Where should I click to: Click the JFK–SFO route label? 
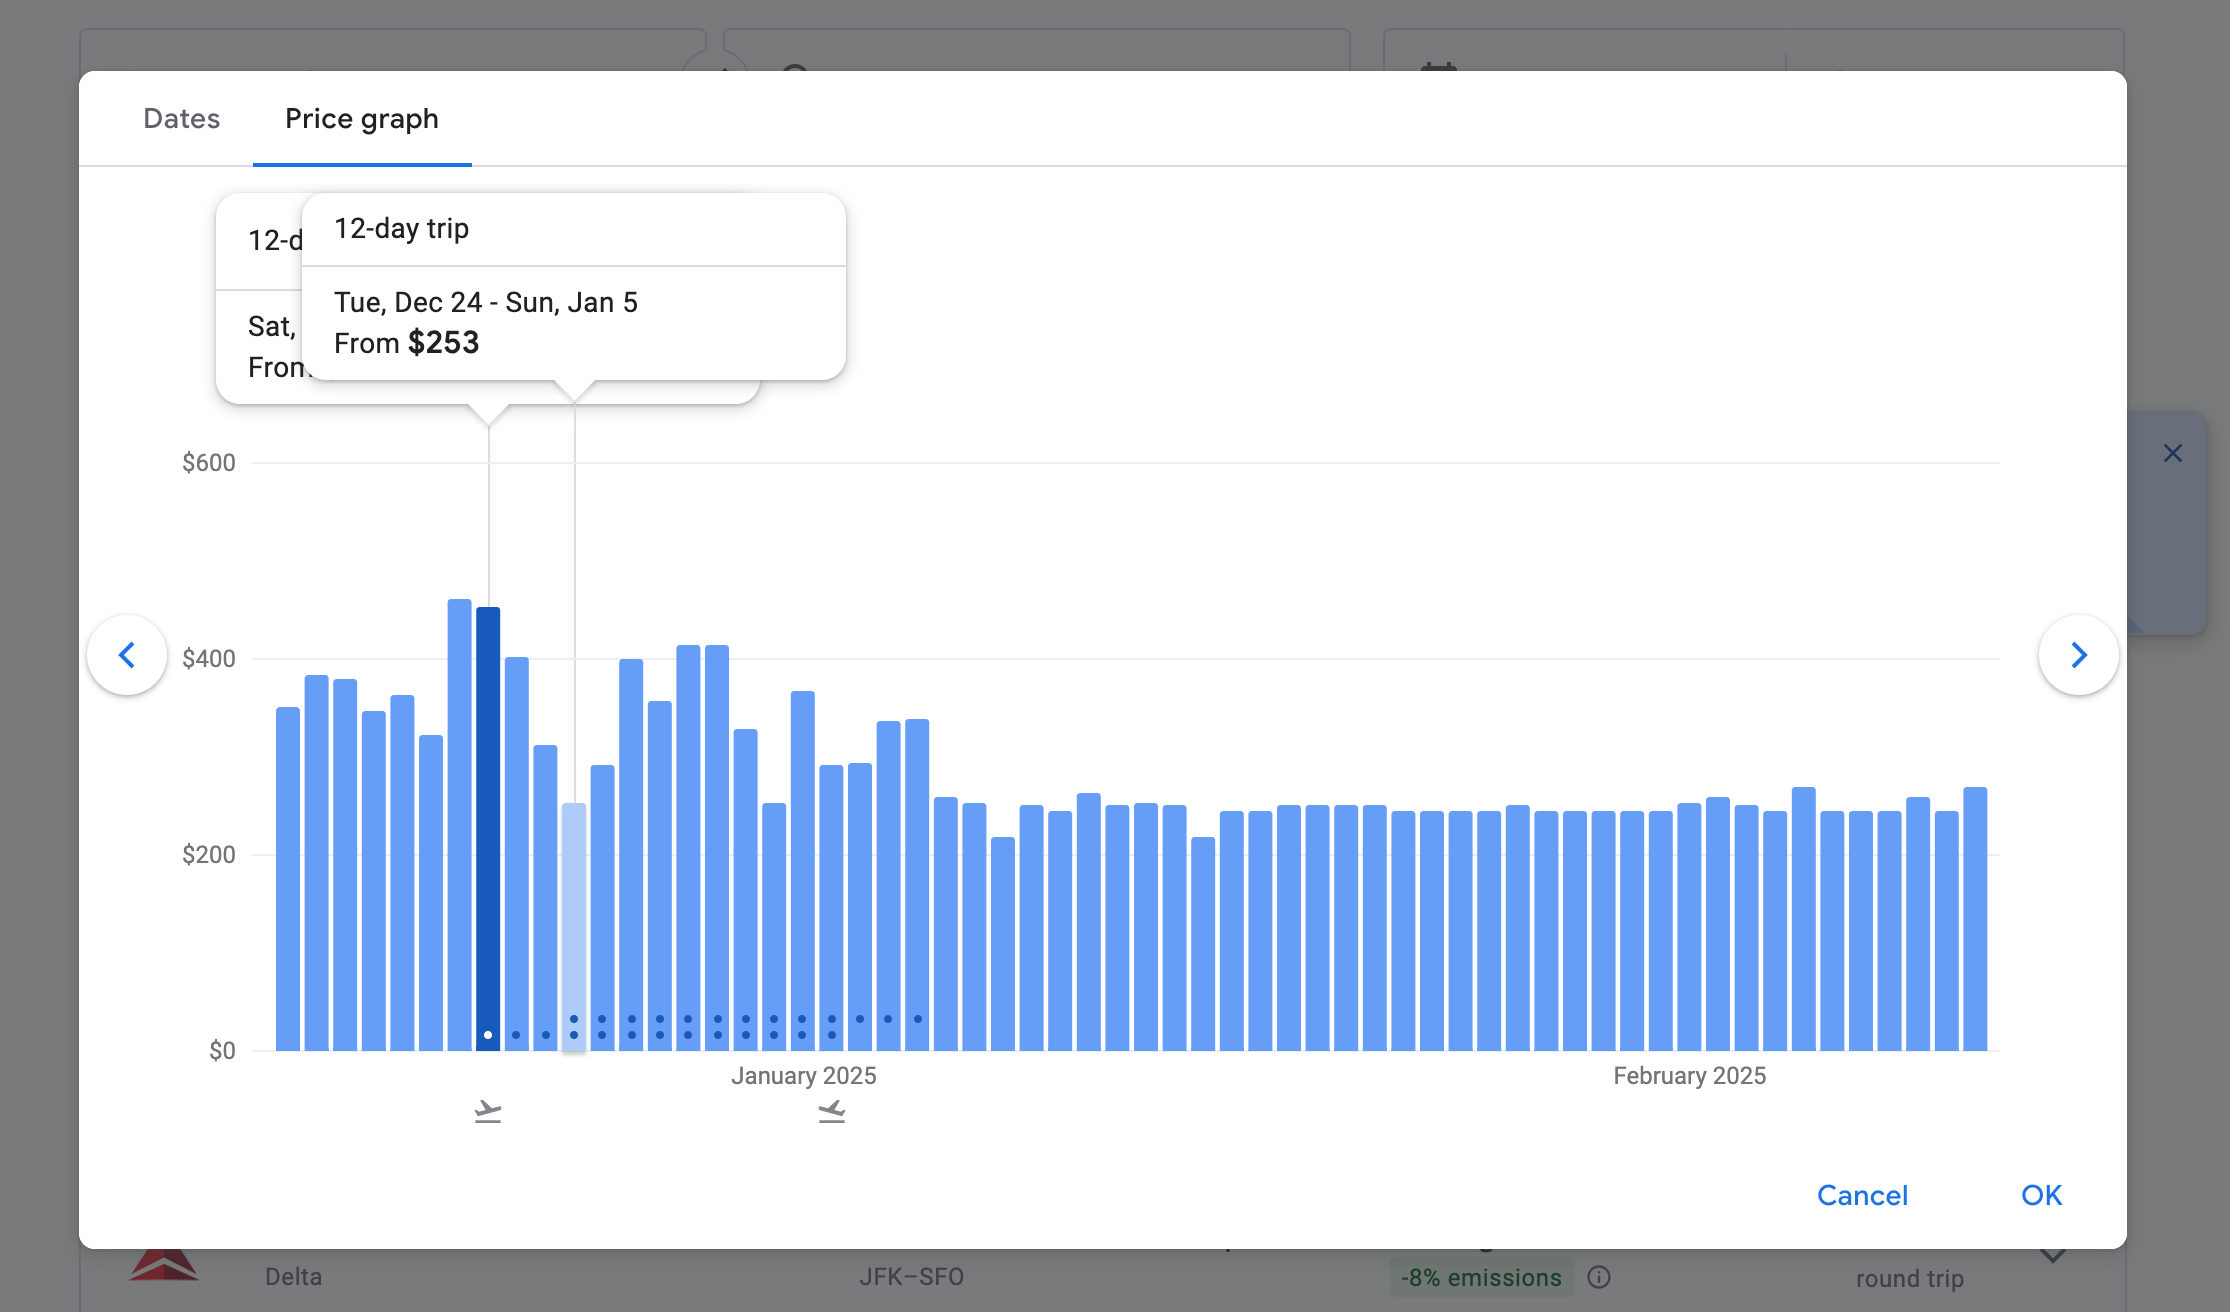click(x=911, y=1276)
